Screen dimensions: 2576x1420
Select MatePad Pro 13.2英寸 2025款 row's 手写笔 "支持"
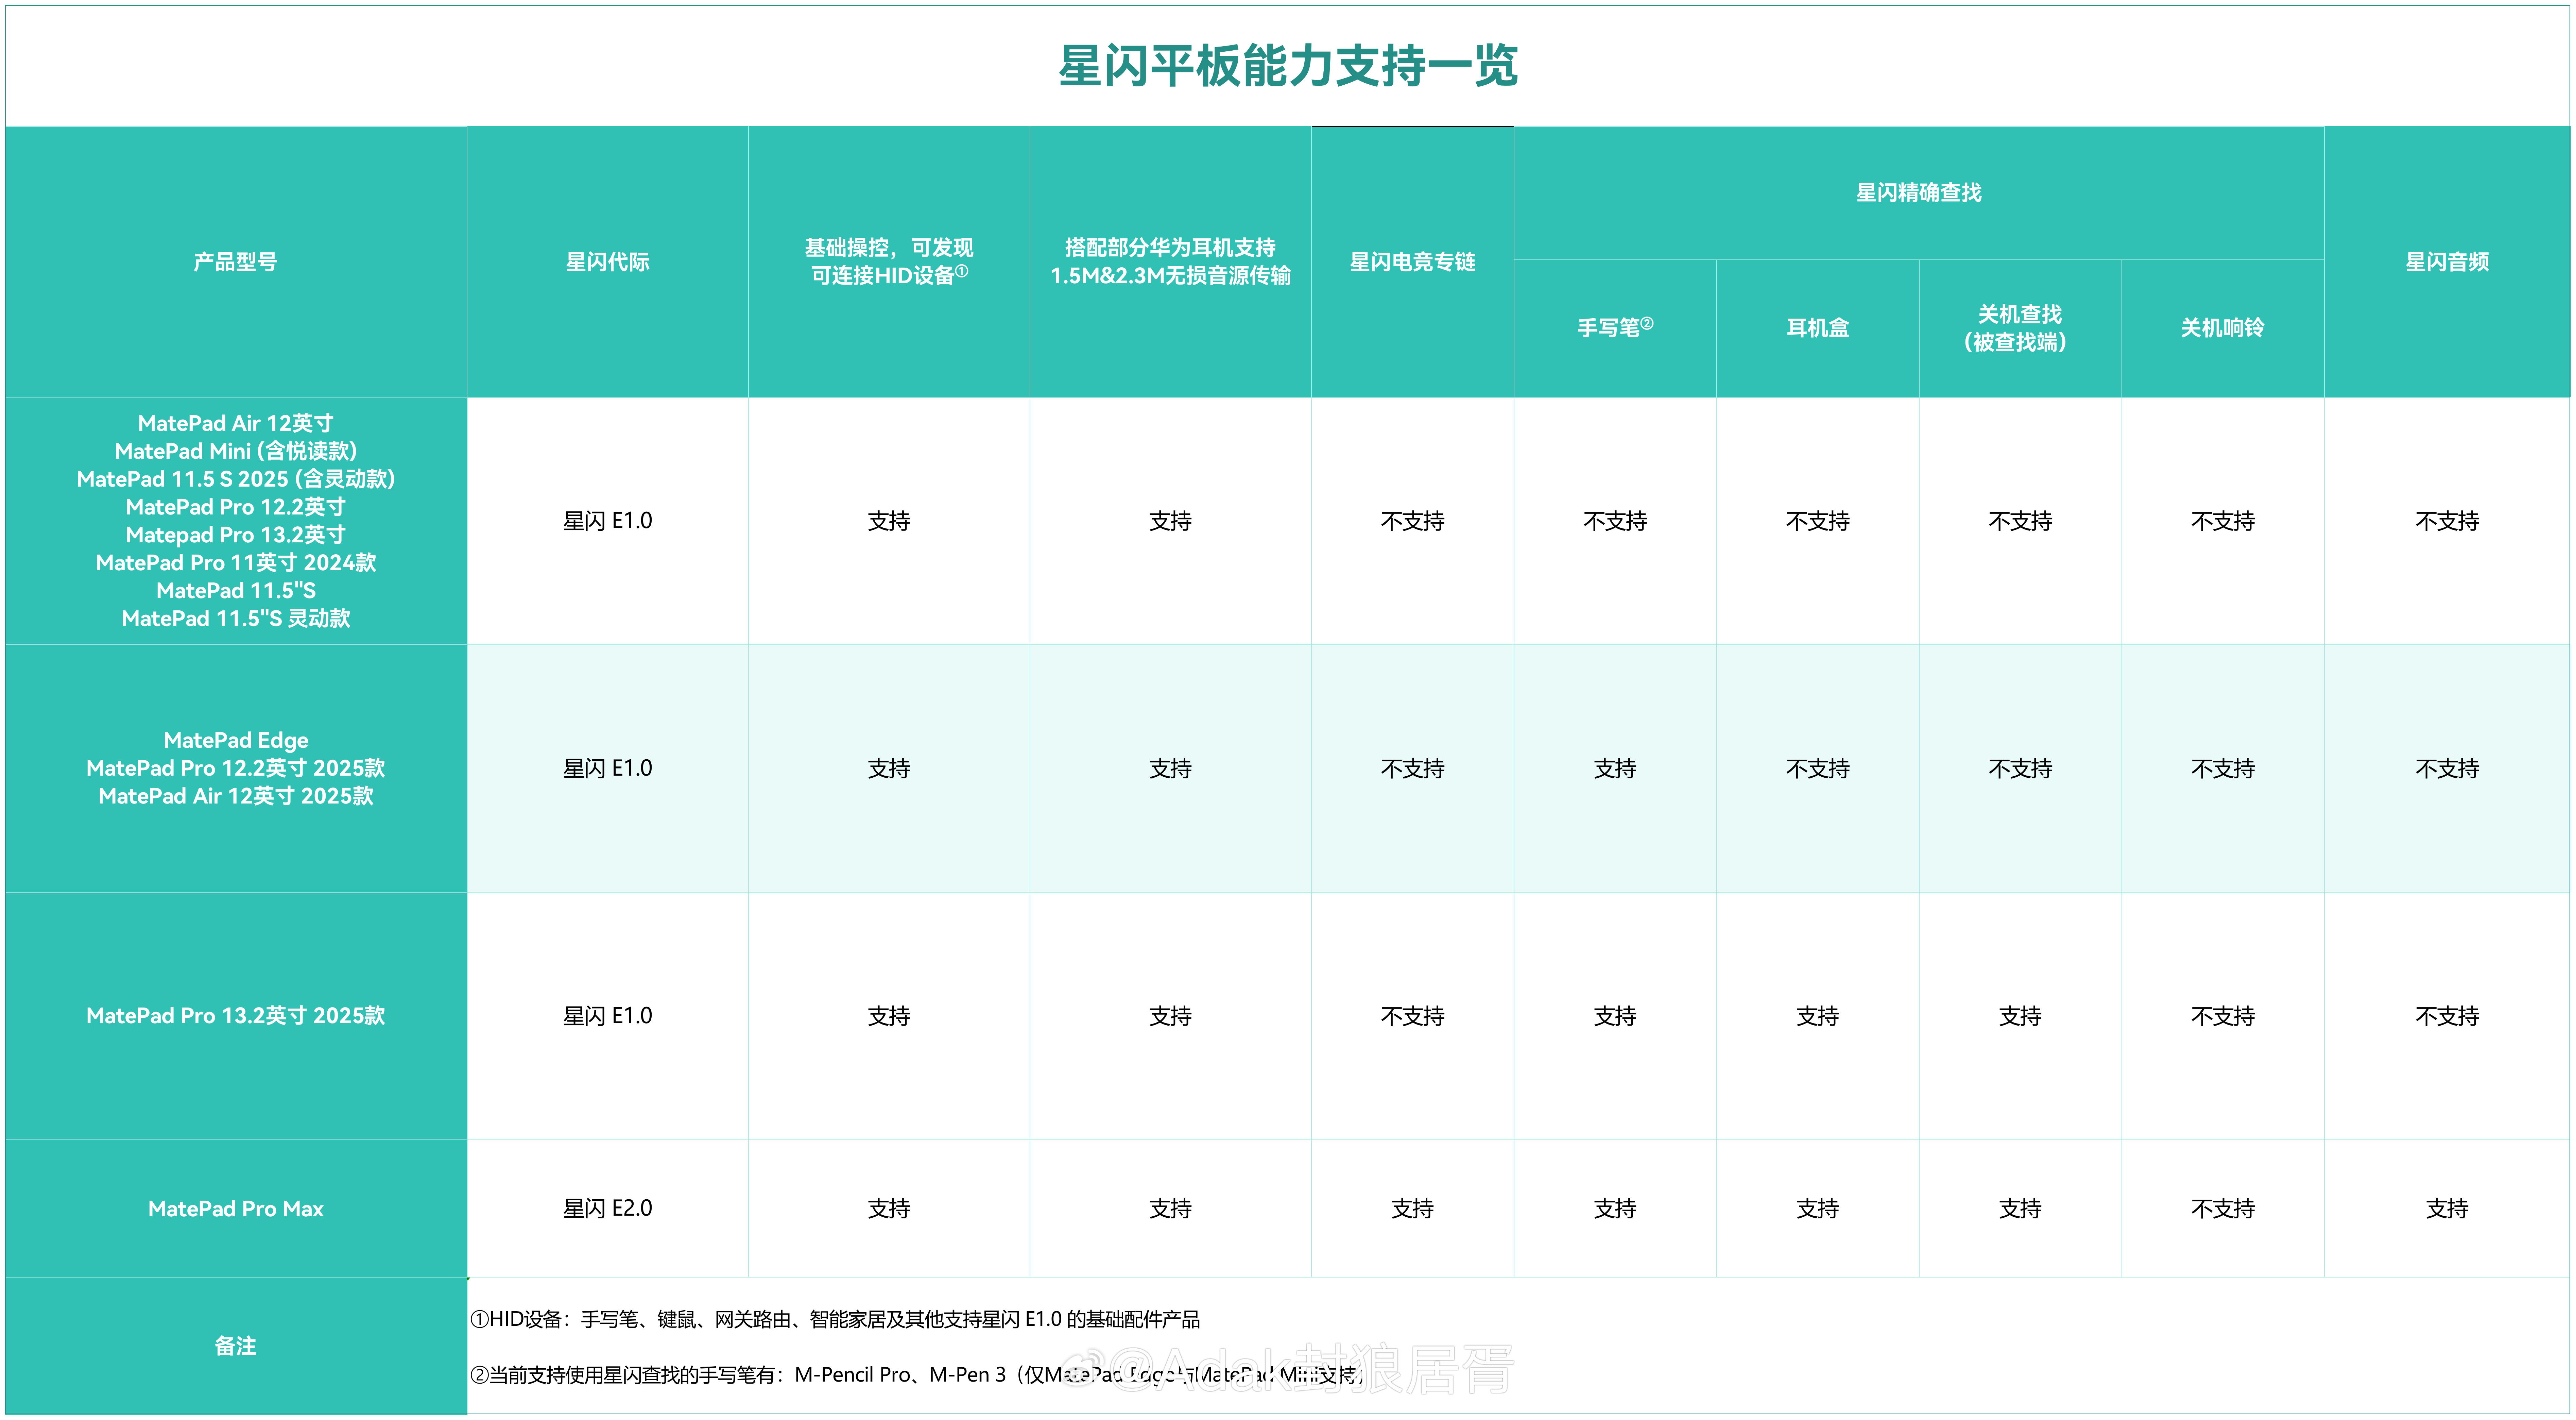(1615, 1016)
